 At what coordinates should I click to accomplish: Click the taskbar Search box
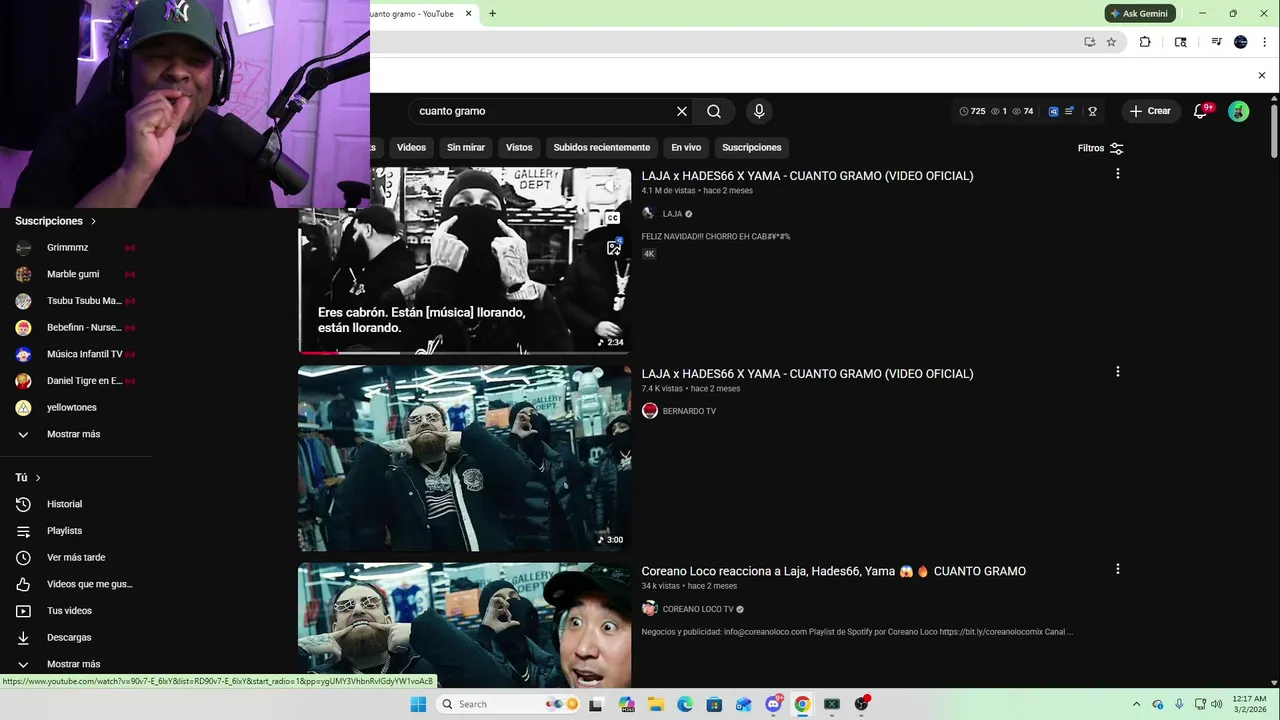pos(509,704)
